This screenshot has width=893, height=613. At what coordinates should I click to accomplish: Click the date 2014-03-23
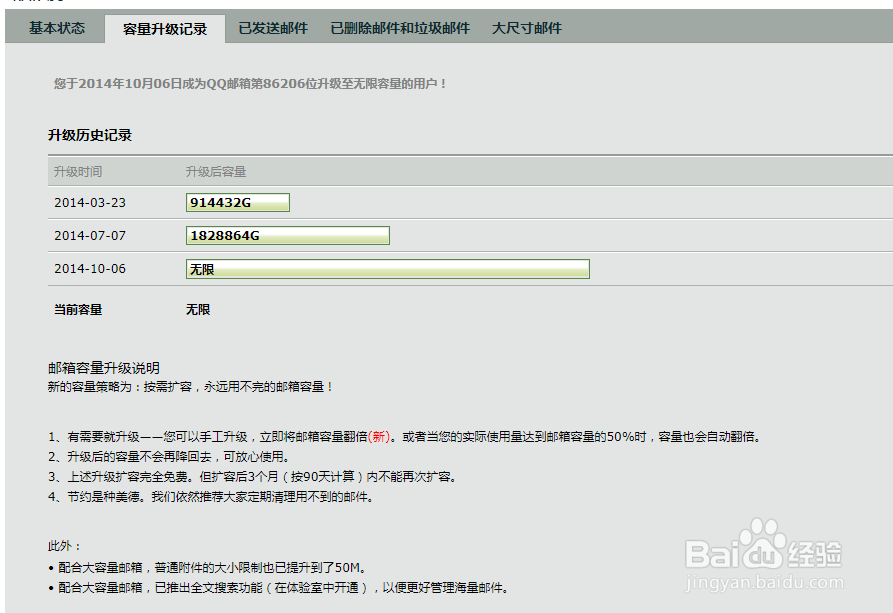pyautogui.click(x=90, y=203)
